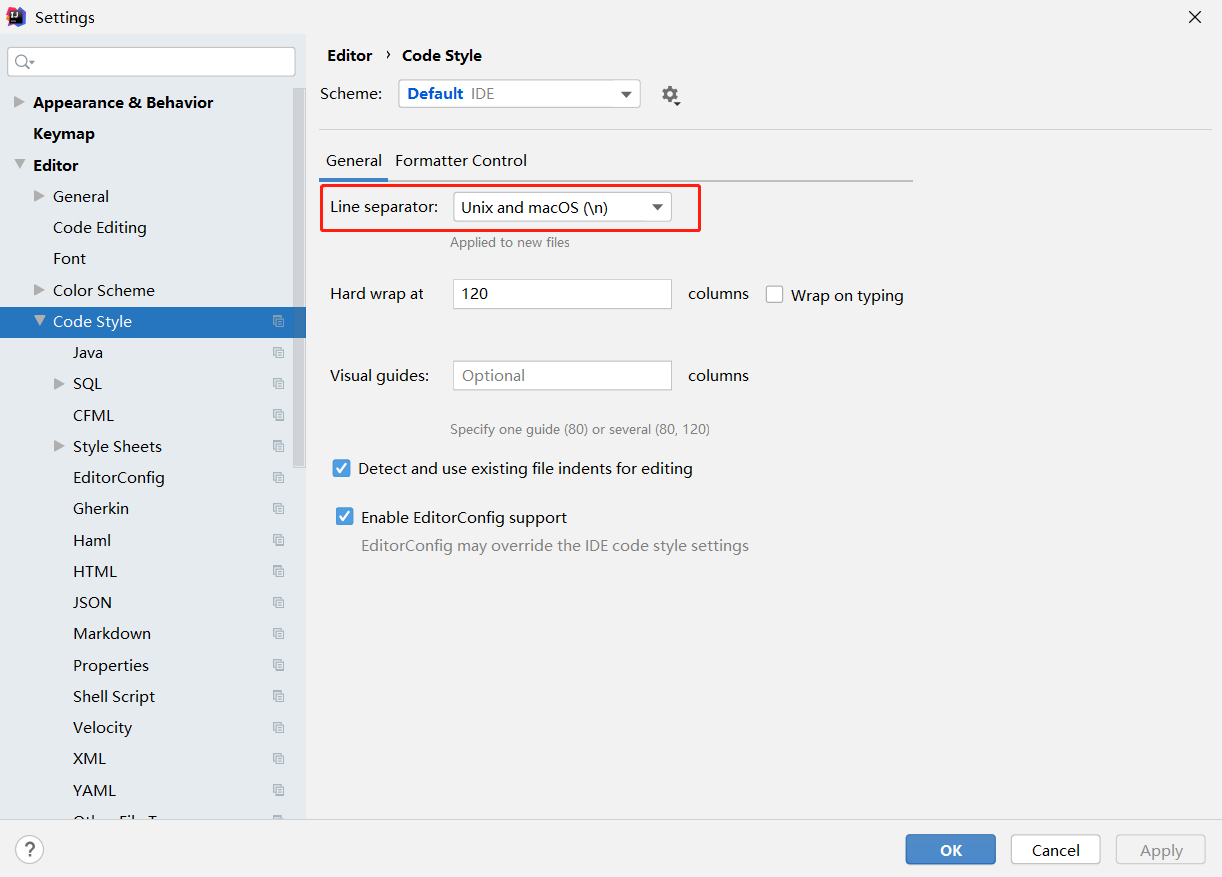Click the Hard wrap at field

click(562, 294)
